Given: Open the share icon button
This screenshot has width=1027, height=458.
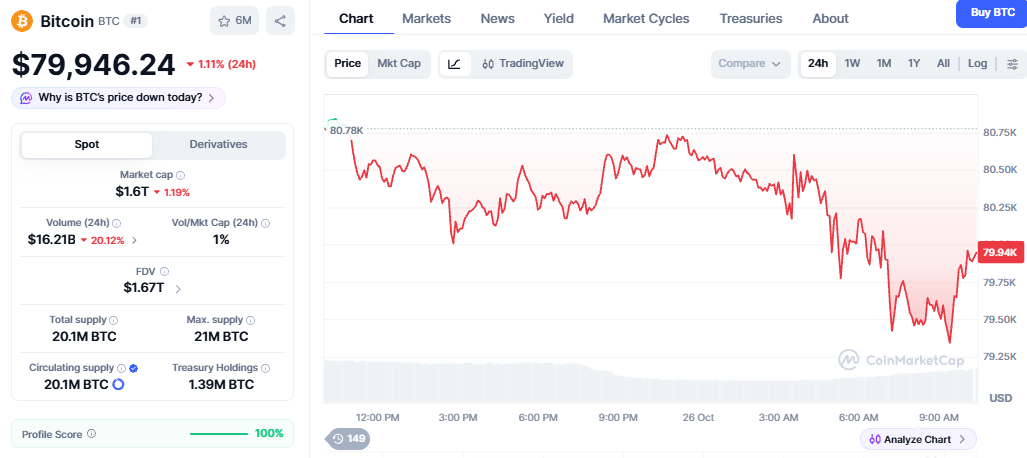Looking at the screenshot, I should tap(280, 21).
